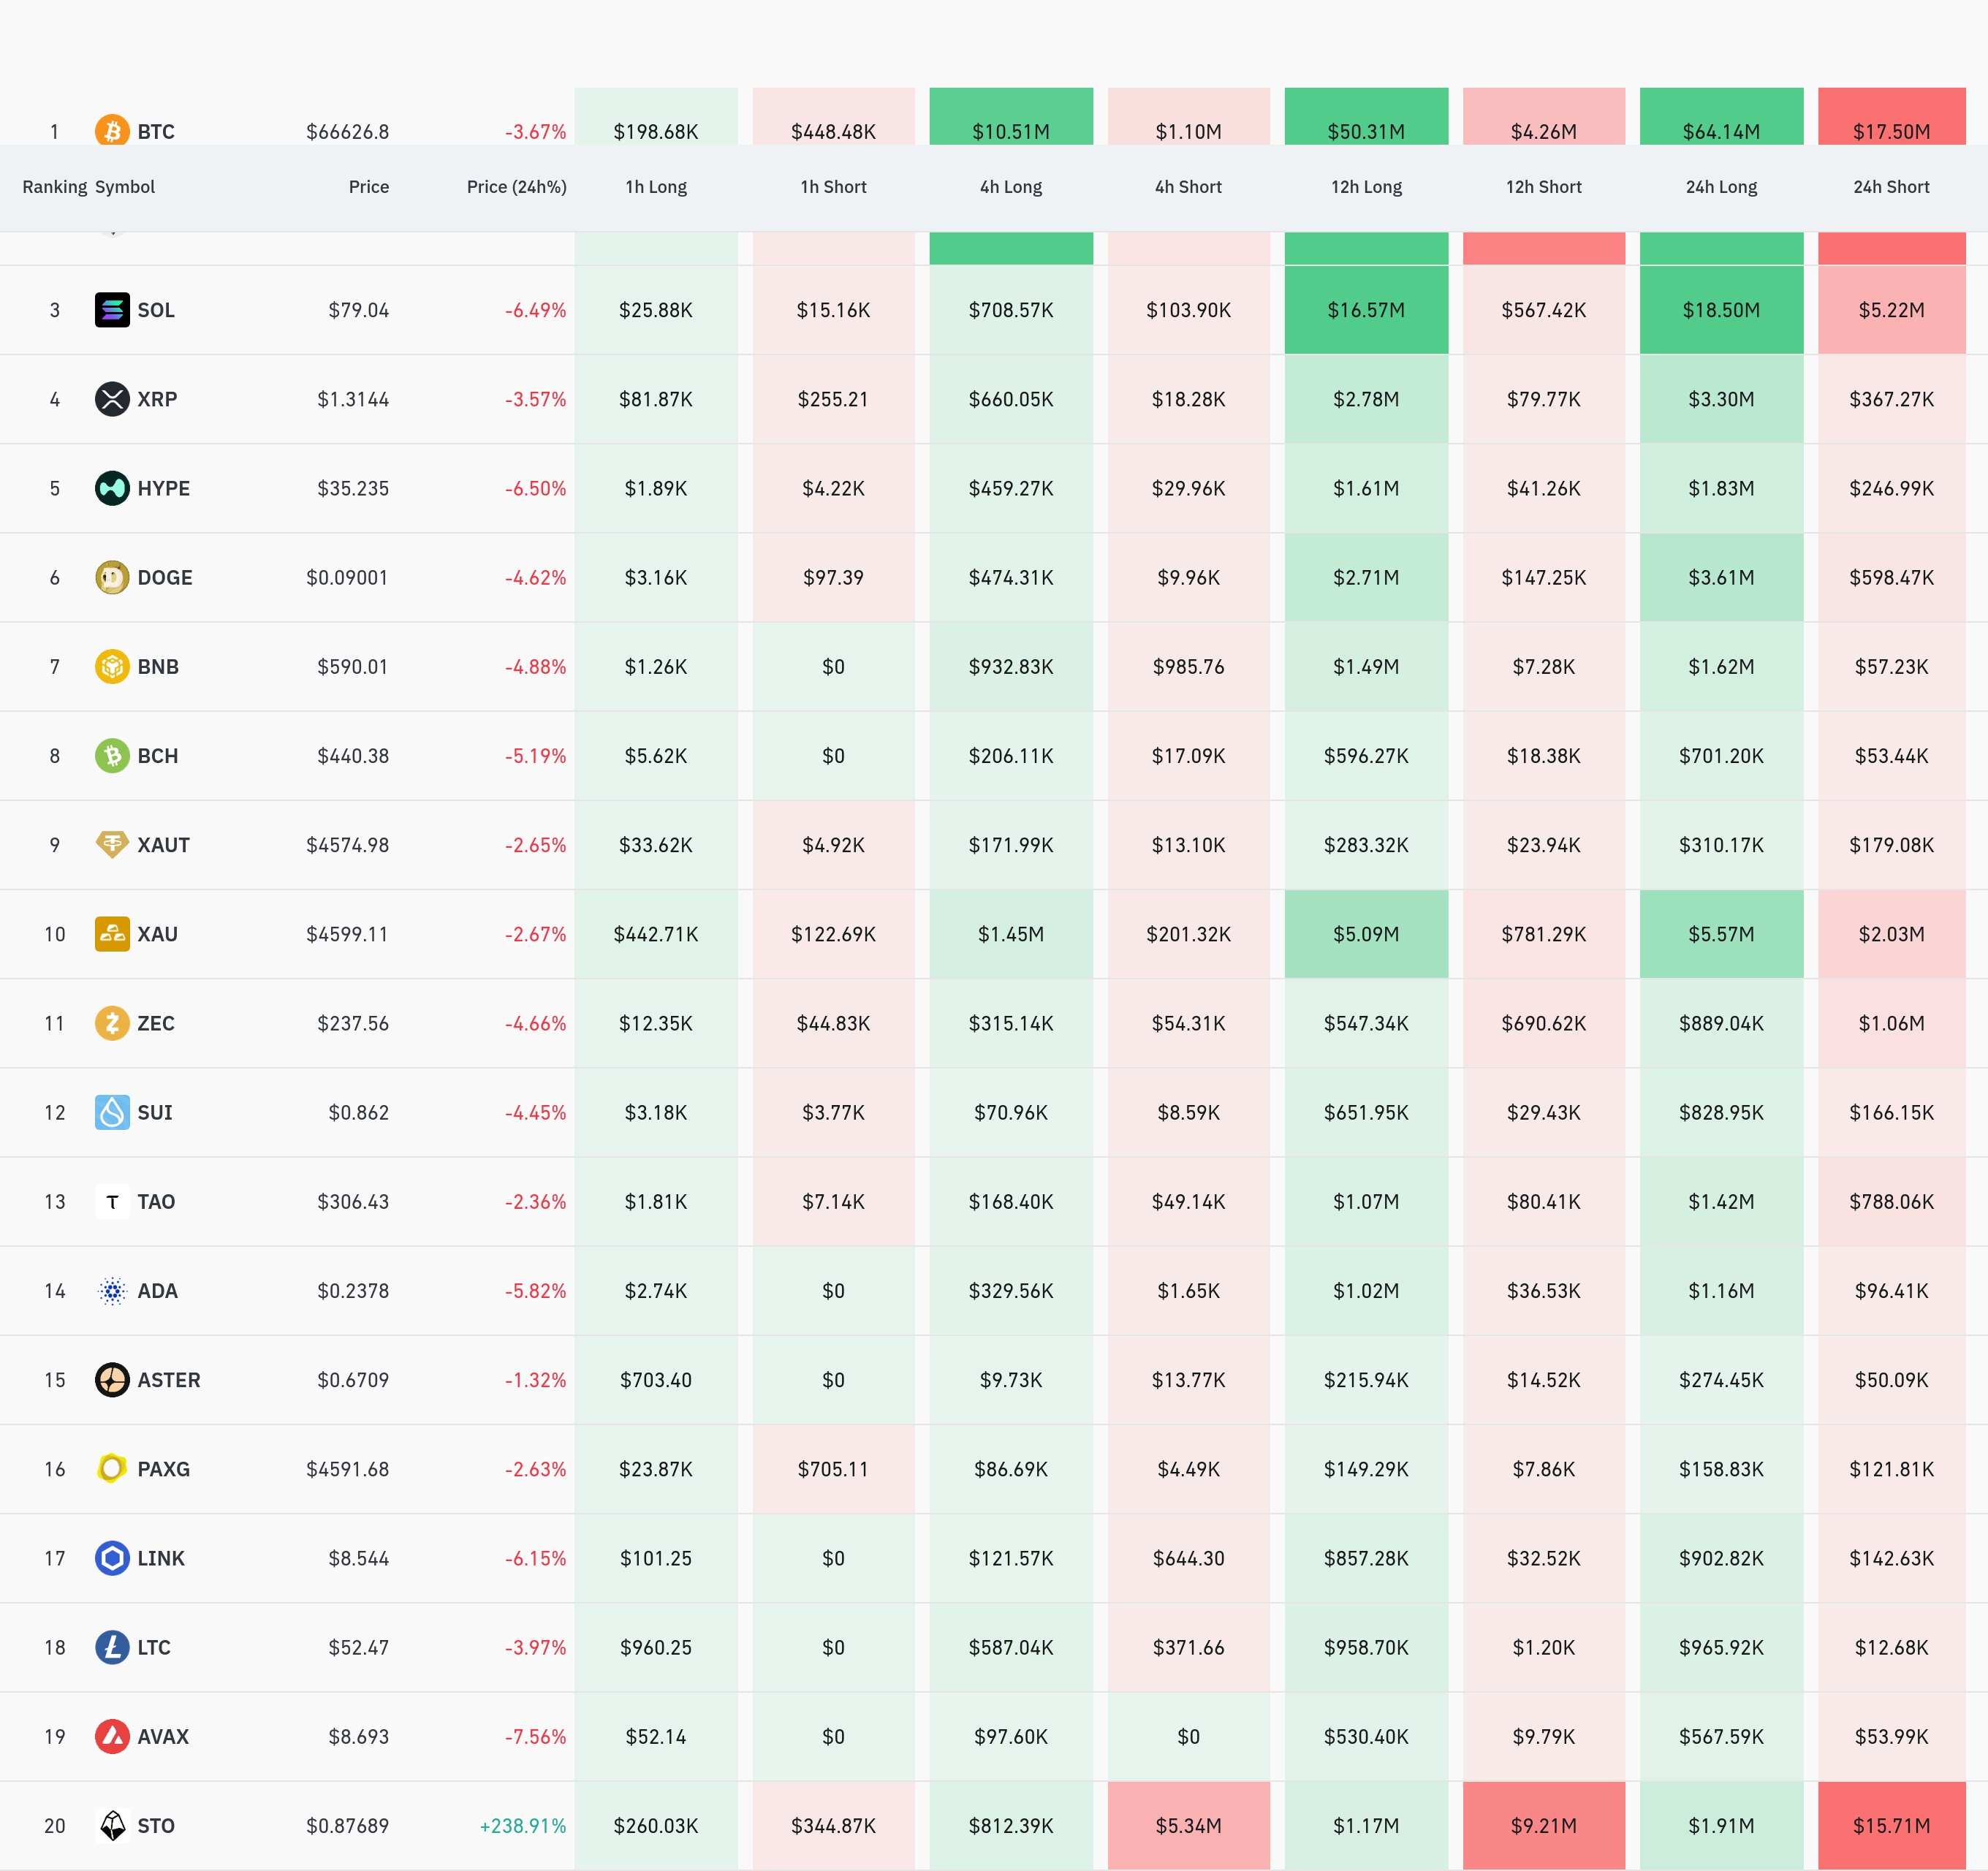The image size is (1988, 1871).
Task: Click the Avalanche AVAX icon
Action: 112,1736
